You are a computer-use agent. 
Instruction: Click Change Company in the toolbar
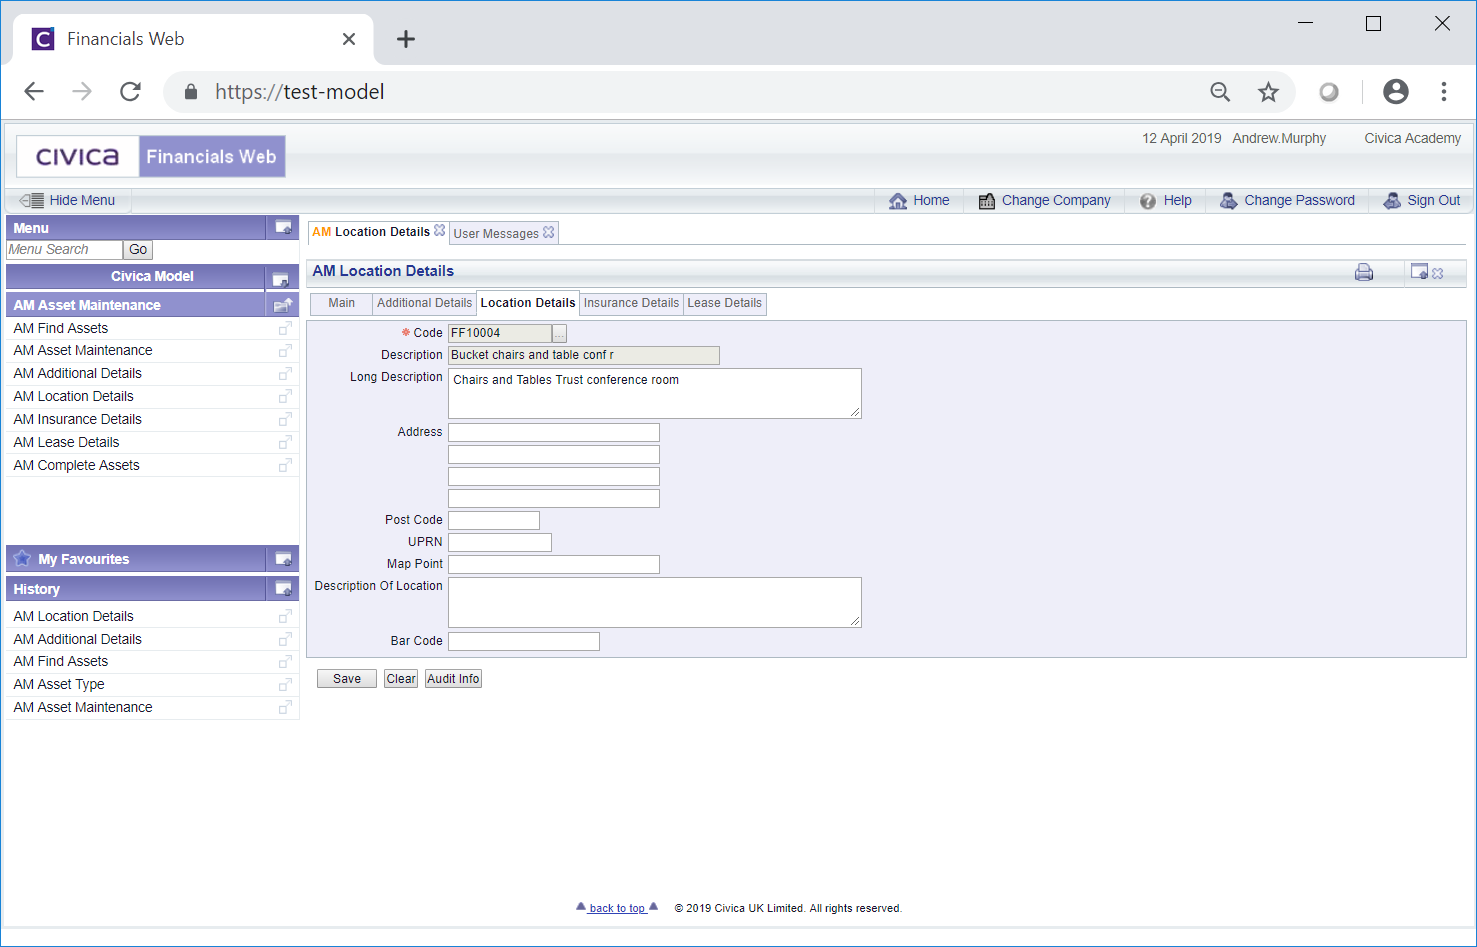pyautogui.click(x=1044, y=201)
